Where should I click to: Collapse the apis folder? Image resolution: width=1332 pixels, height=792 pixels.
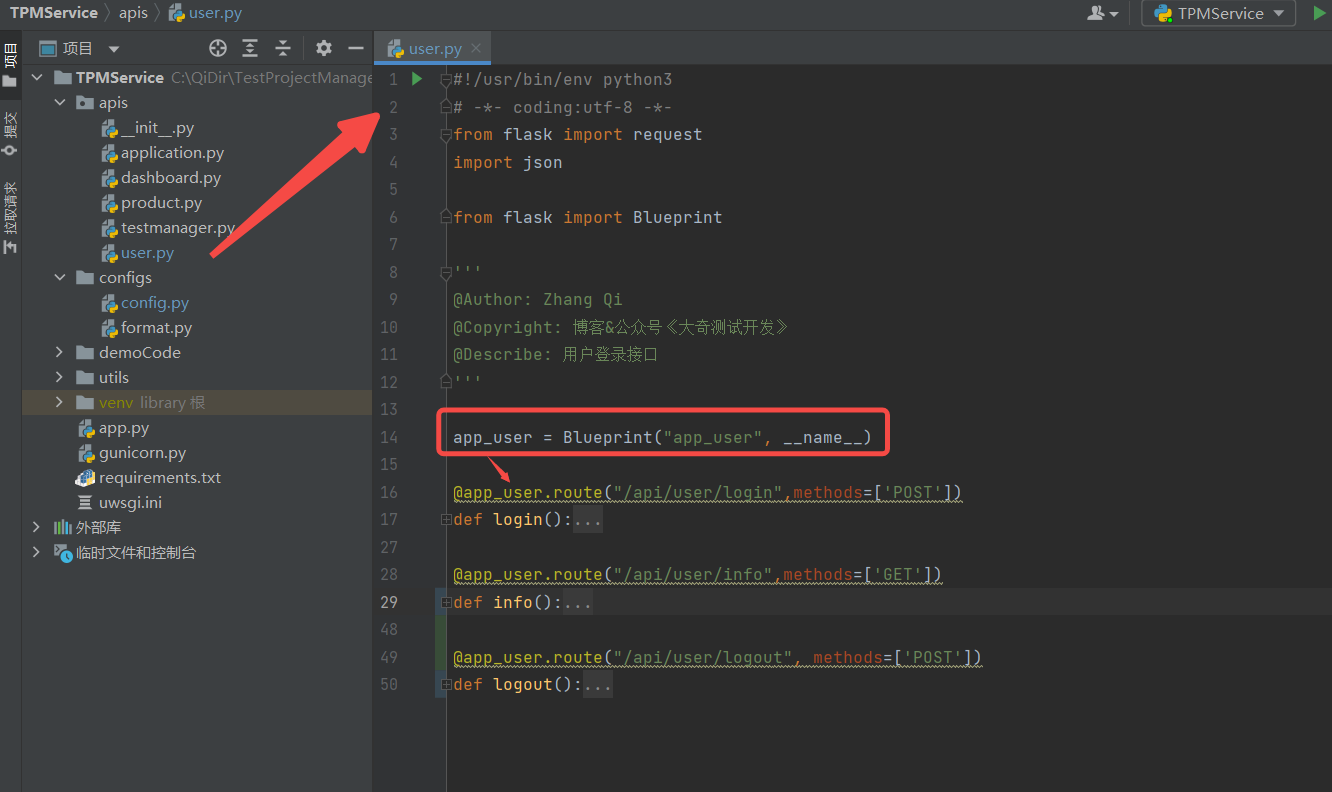(59, 102)
